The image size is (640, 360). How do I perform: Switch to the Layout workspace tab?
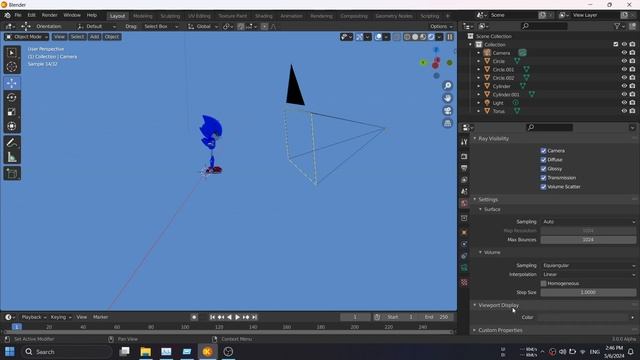pos(118,16)
